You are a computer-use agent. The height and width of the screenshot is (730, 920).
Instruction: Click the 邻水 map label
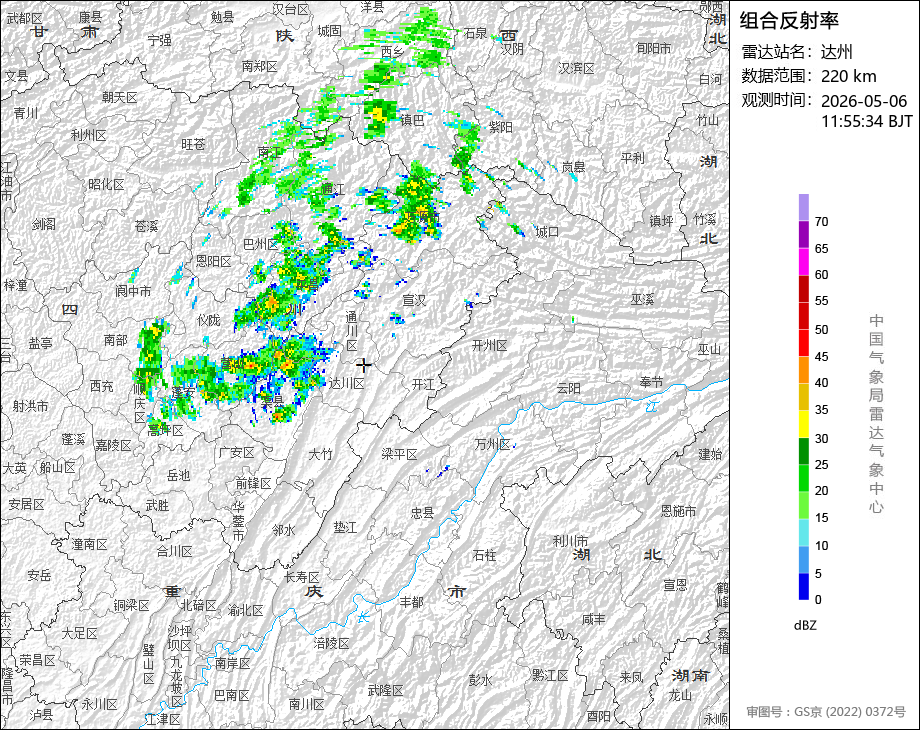click(283, 530)
